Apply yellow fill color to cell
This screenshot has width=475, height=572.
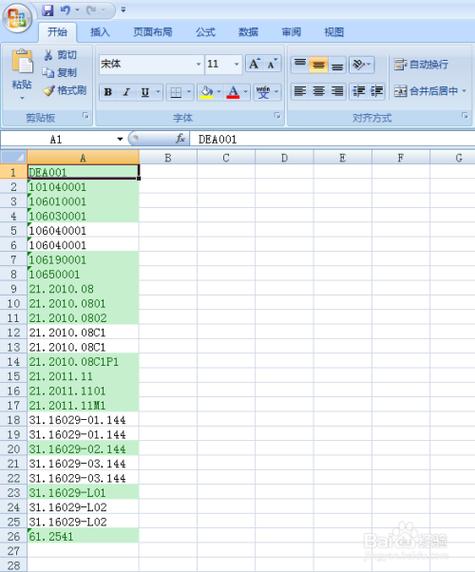[x=206, y=92]
